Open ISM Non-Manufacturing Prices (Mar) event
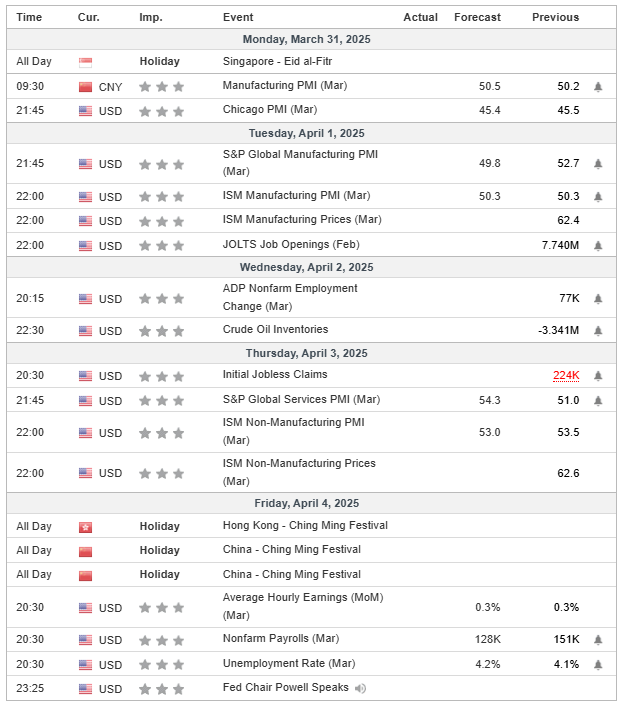620x704 pixels. point(299,472)
